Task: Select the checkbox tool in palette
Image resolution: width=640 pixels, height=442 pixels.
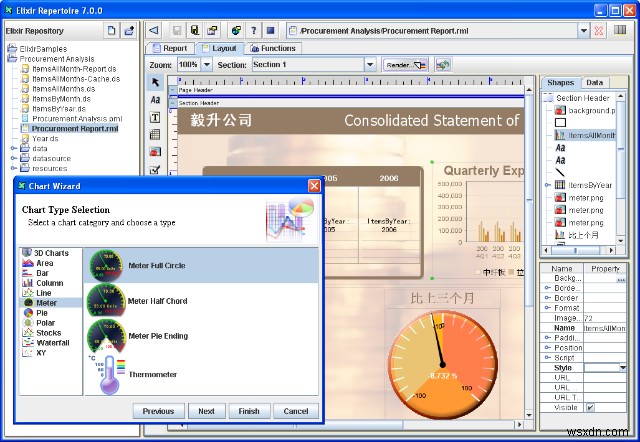Action: point(155,169)
